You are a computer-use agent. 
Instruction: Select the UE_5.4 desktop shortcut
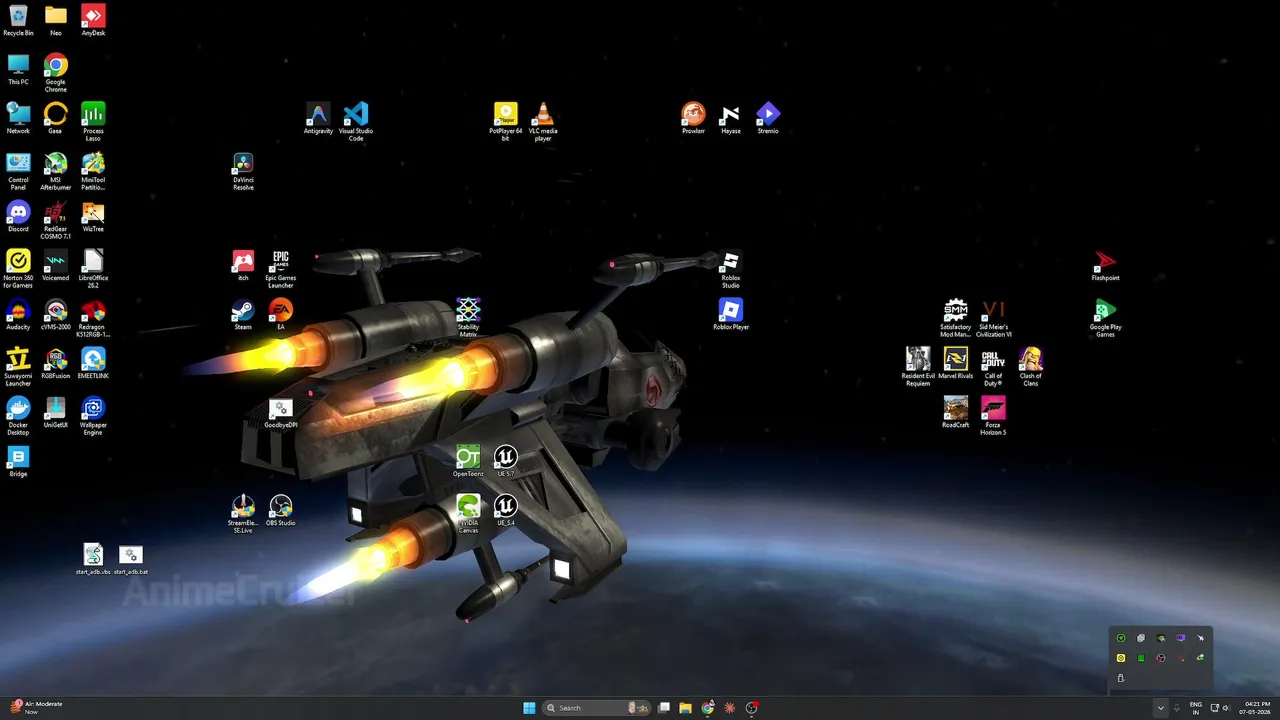click(506, 510)
